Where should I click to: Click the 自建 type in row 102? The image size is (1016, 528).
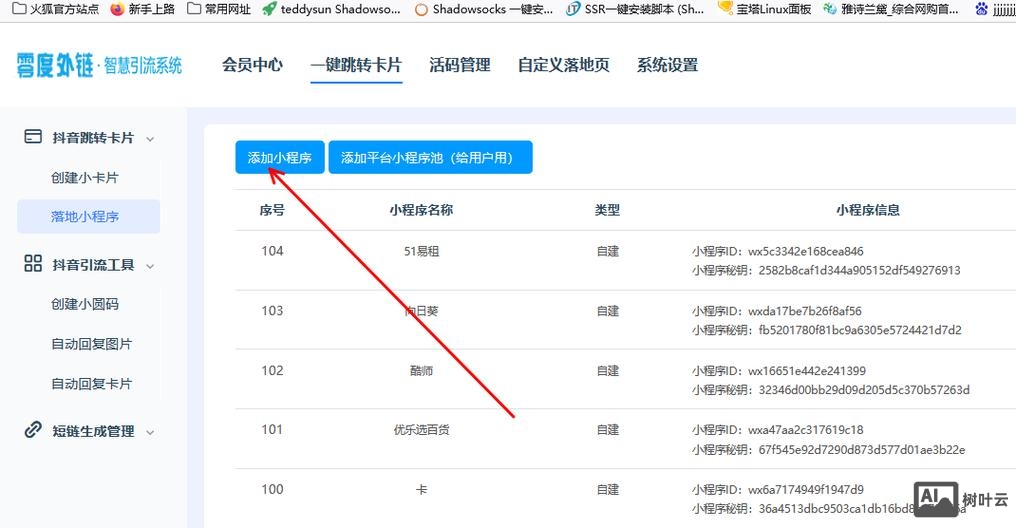[608, 371]
